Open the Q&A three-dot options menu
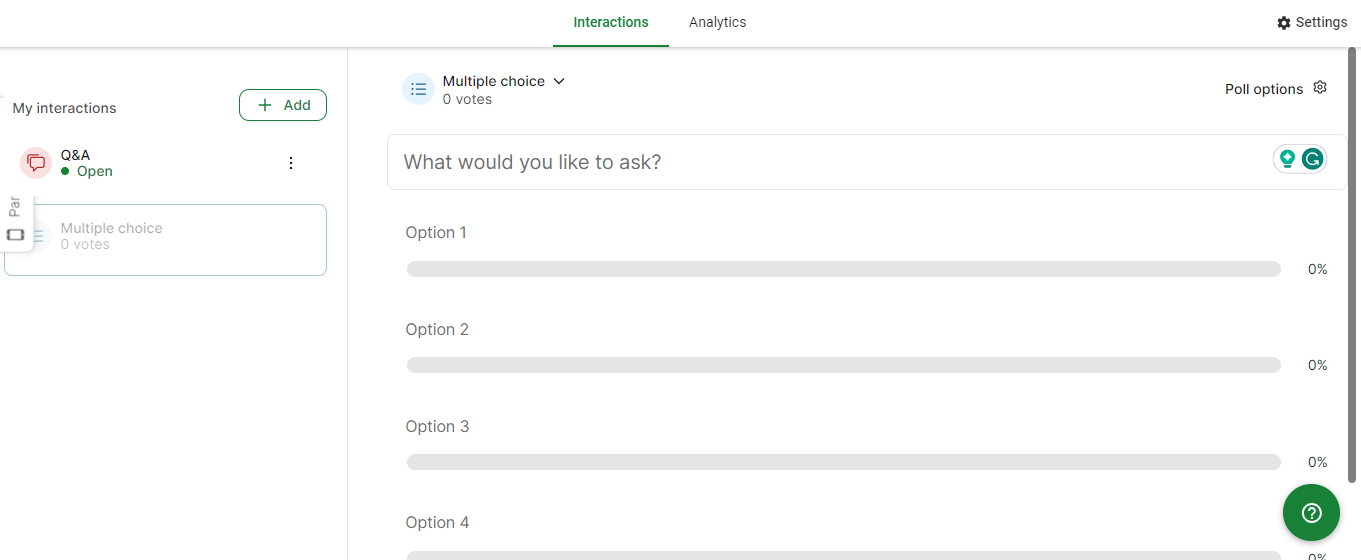The height and width of the screenshot is (560, 1361). (x=291, y=163)
